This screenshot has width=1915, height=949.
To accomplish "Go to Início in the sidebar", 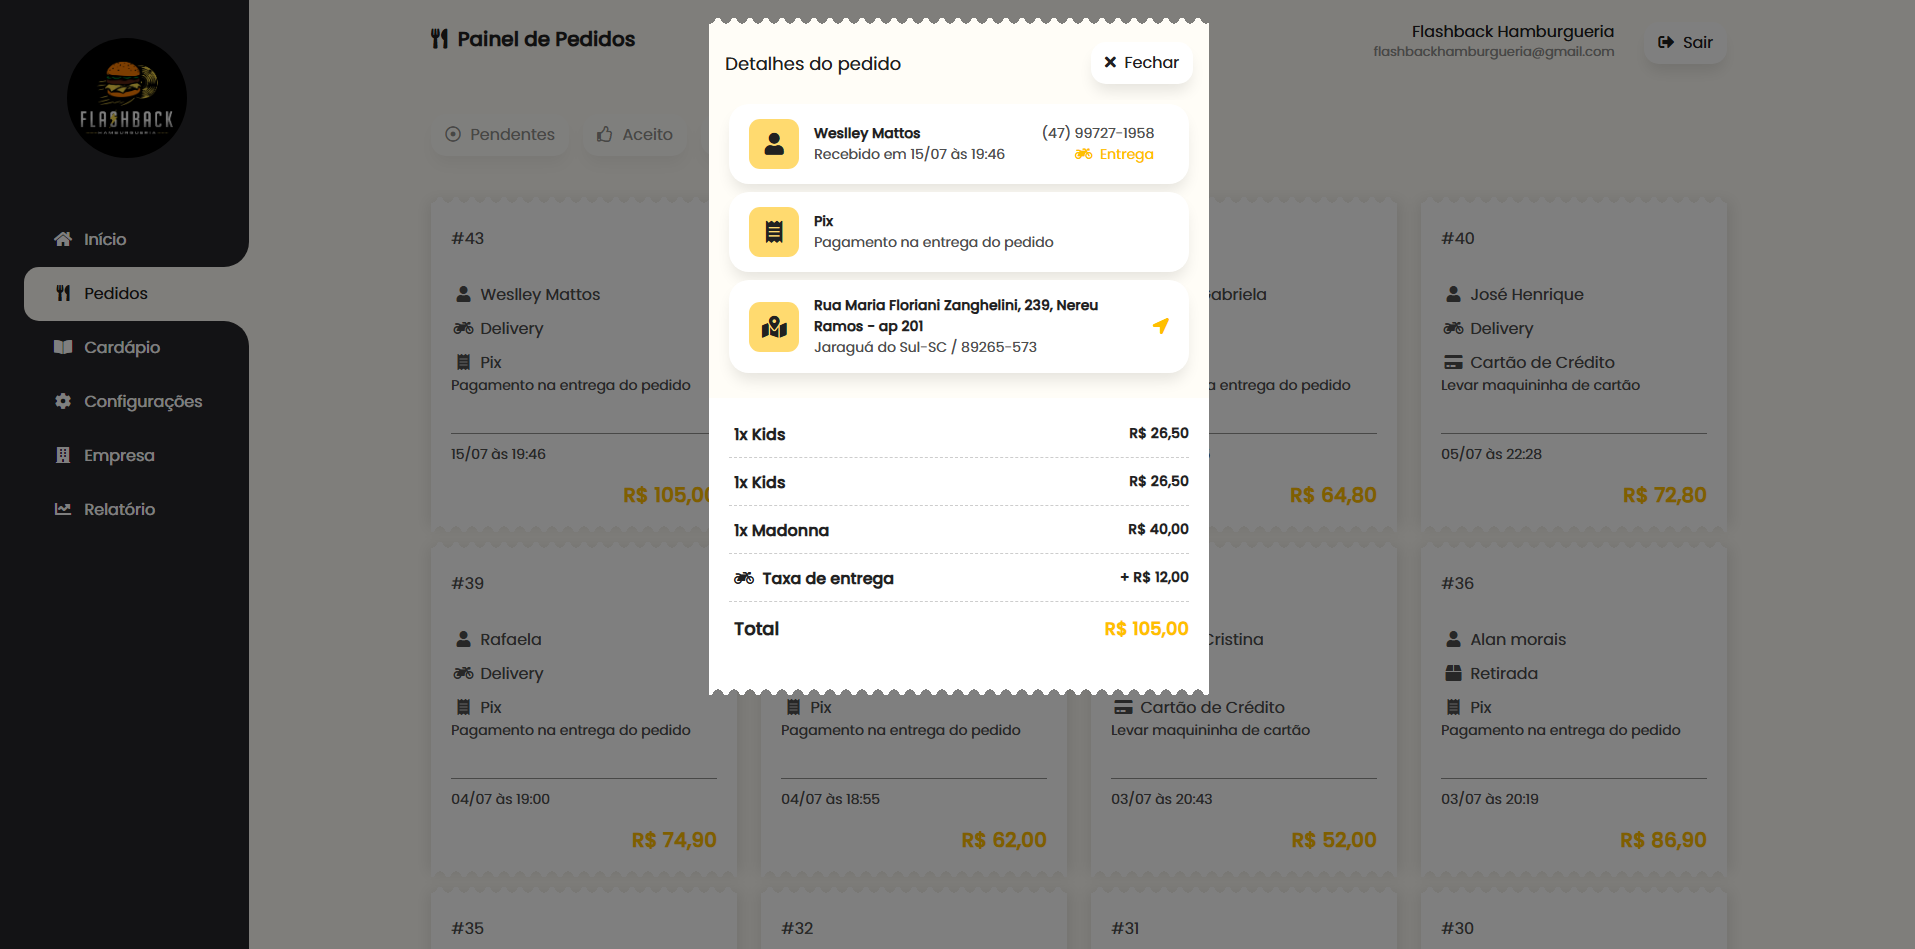I will pos(104,239).
